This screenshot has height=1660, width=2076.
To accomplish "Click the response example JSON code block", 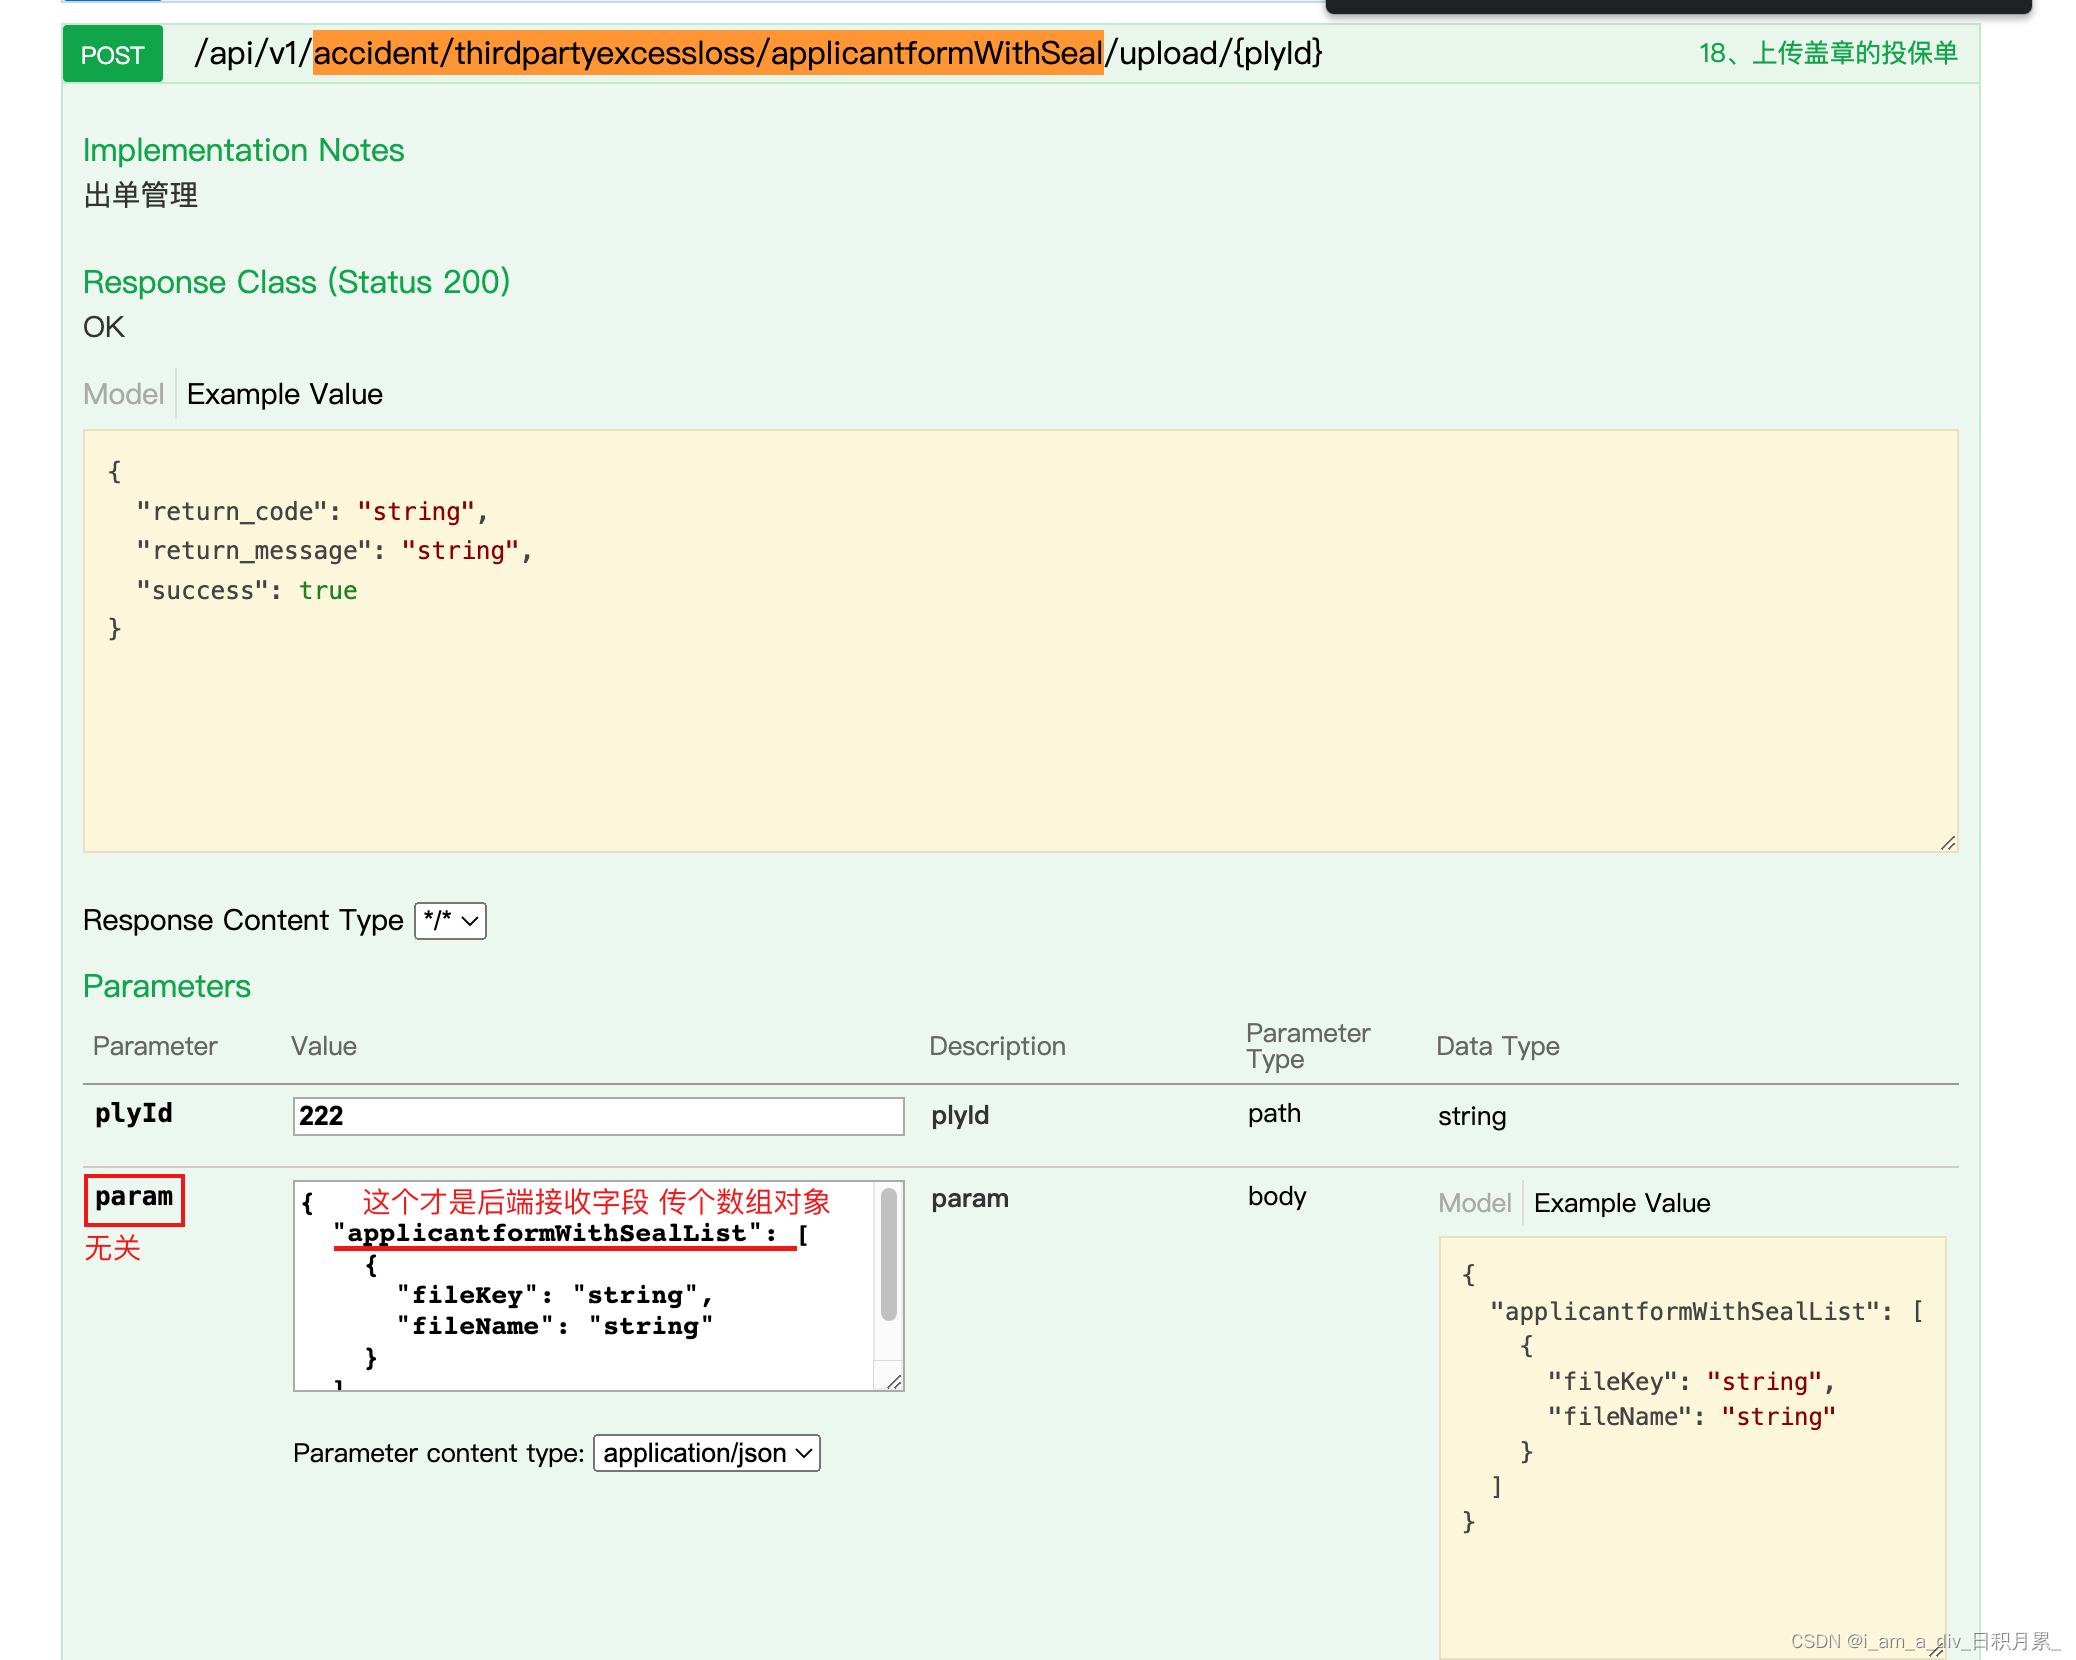I will click(1020, 641).
